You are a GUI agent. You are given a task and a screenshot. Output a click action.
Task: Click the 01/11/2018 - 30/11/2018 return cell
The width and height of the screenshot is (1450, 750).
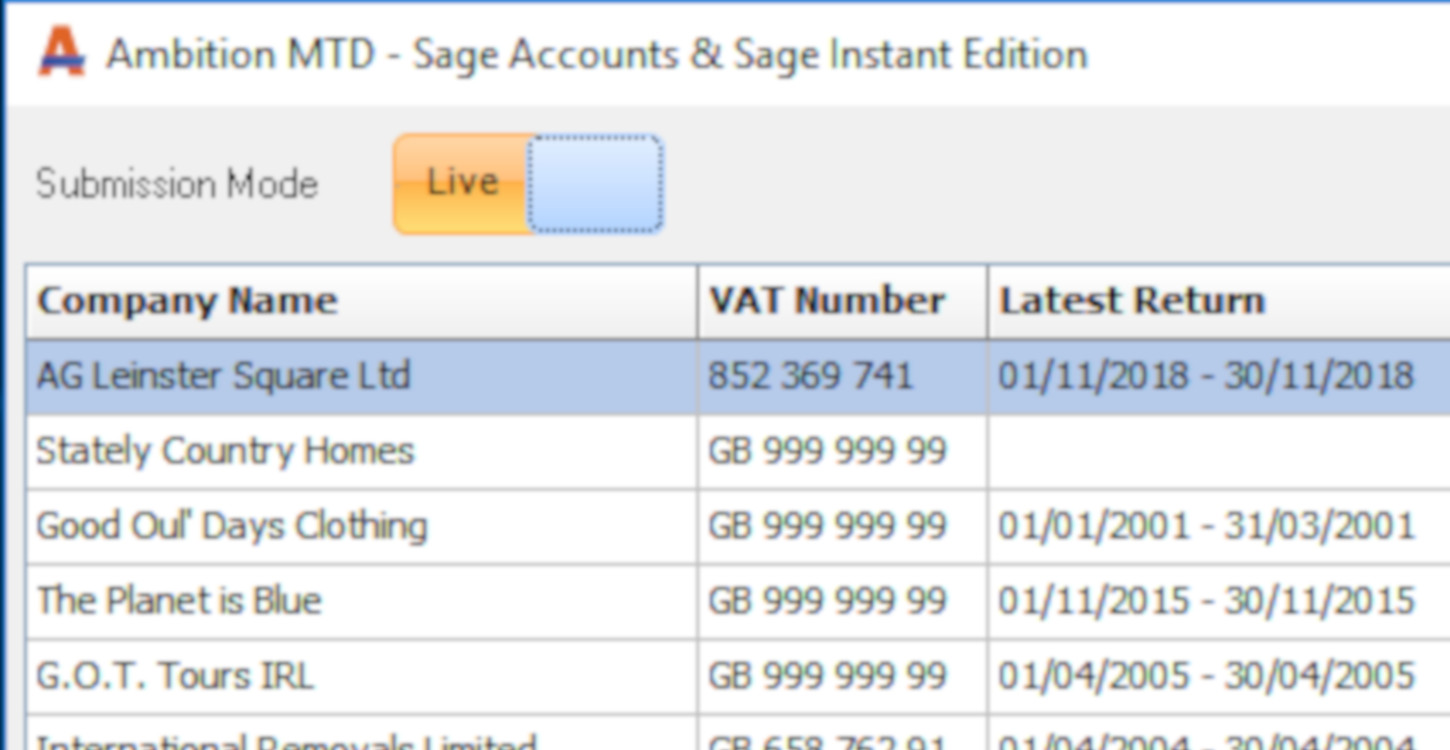click(1206, 376)
